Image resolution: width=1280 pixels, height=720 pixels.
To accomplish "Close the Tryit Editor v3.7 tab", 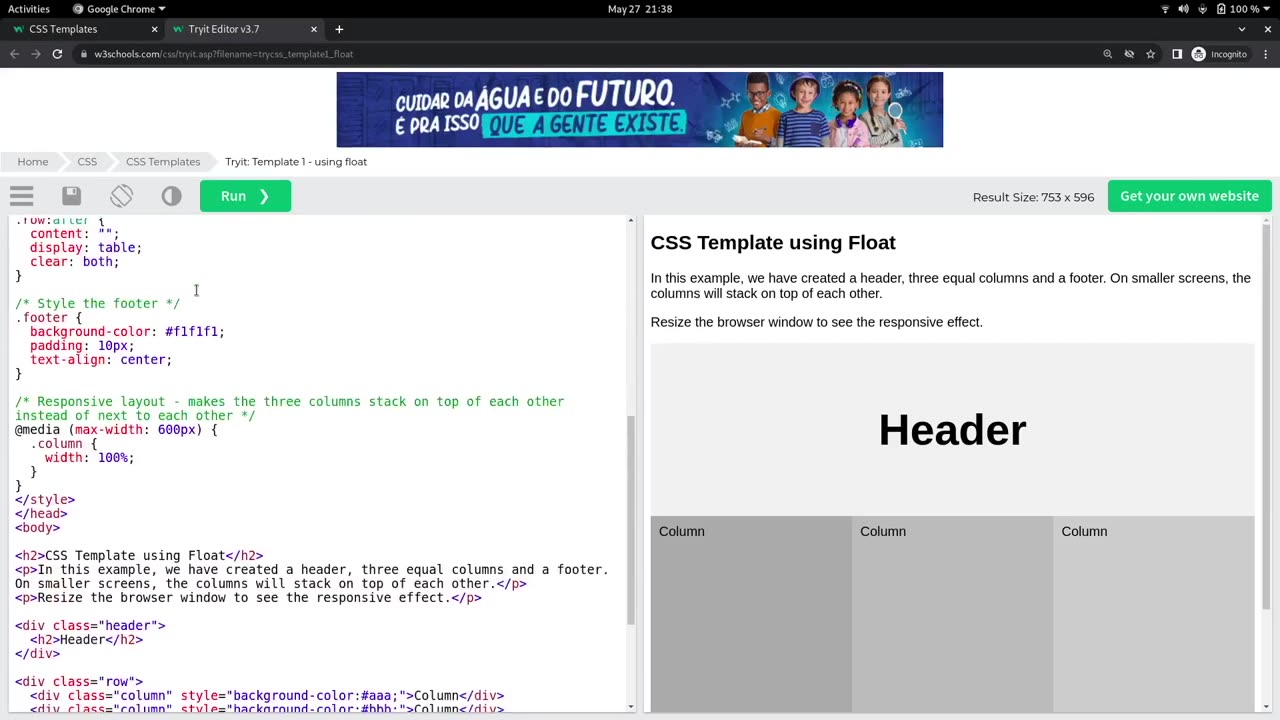I will click(x=314, y=29).
